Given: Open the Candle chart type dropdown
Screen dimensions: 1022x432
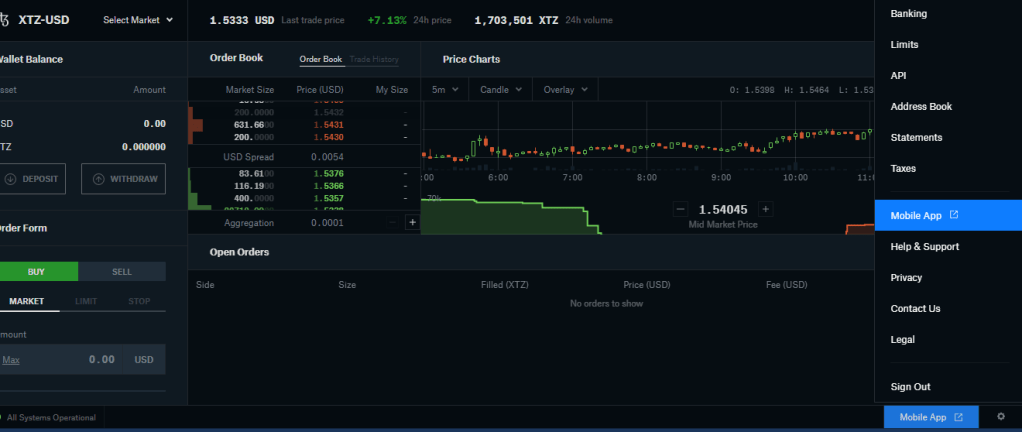Looking at the screenshot, I should click(x=500, y=89).
